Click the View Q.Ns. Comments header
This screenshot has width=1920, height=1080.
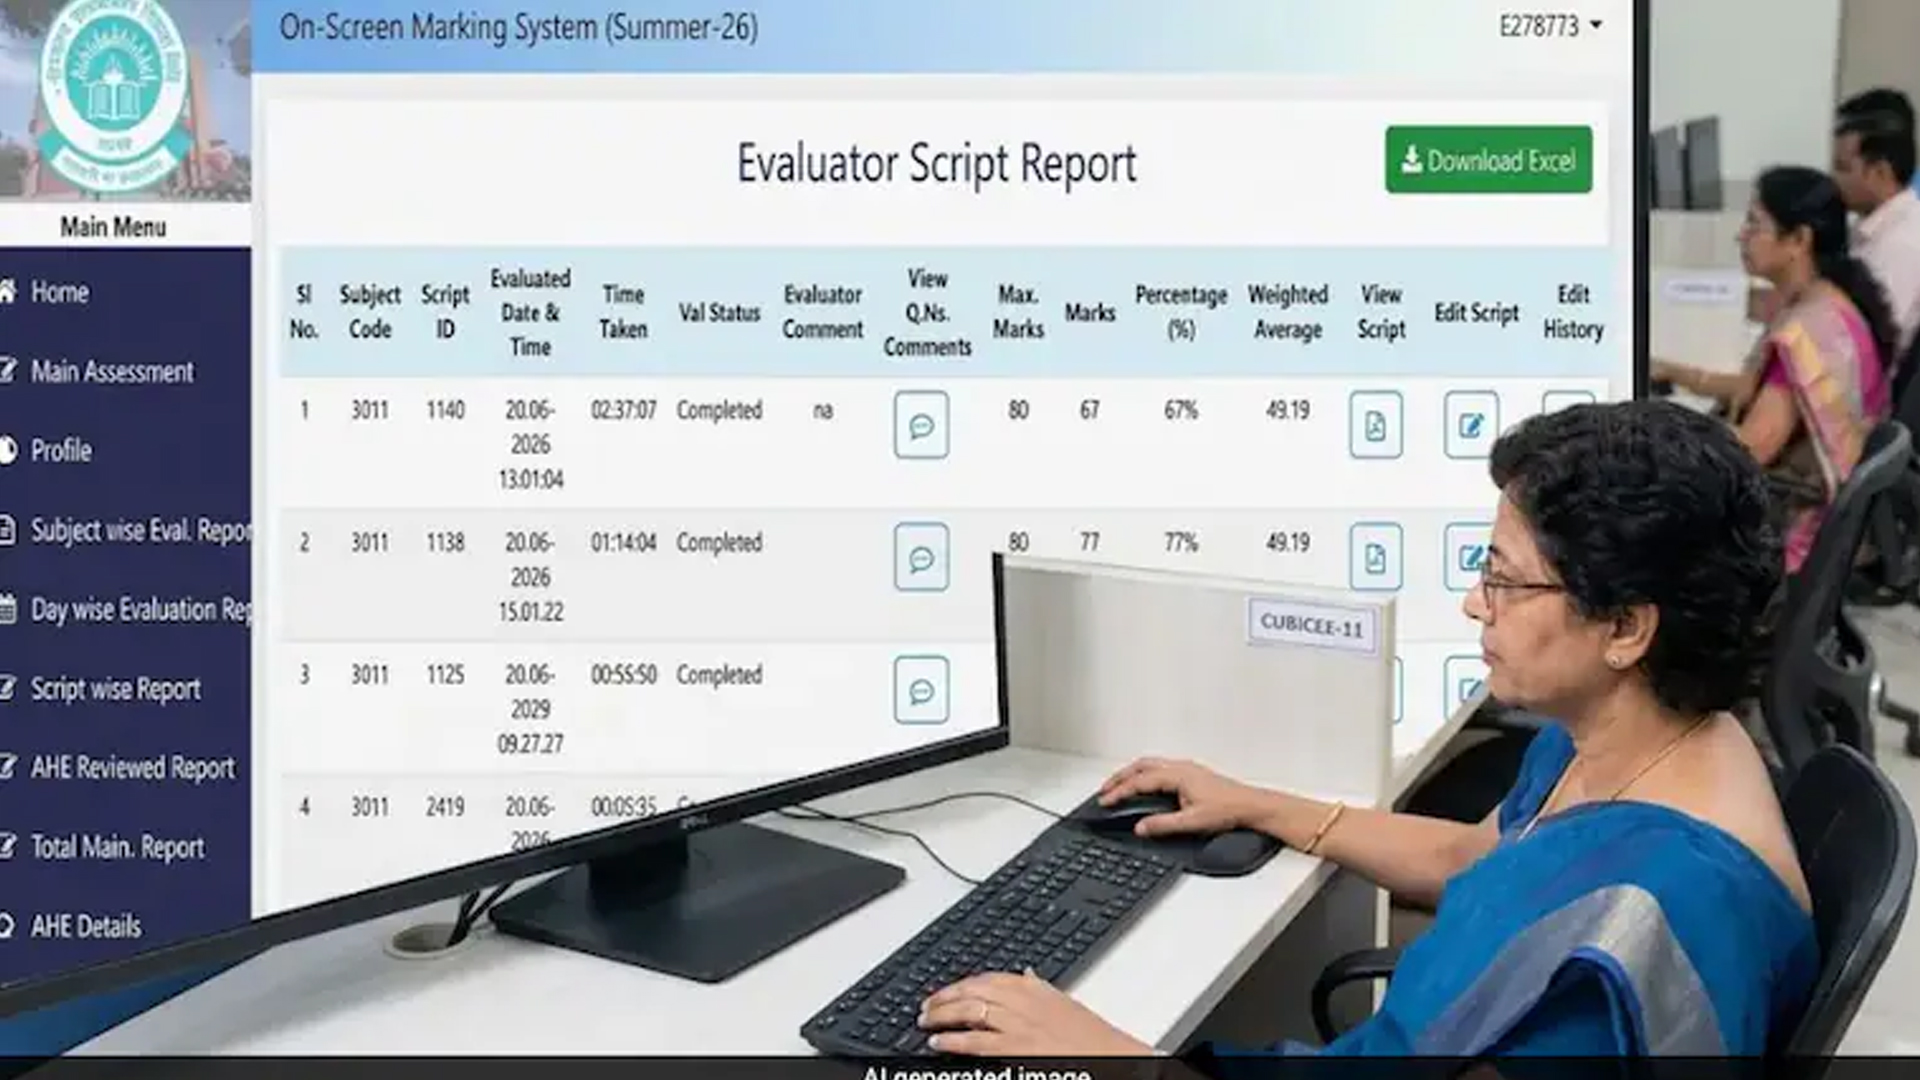(927, 312)
